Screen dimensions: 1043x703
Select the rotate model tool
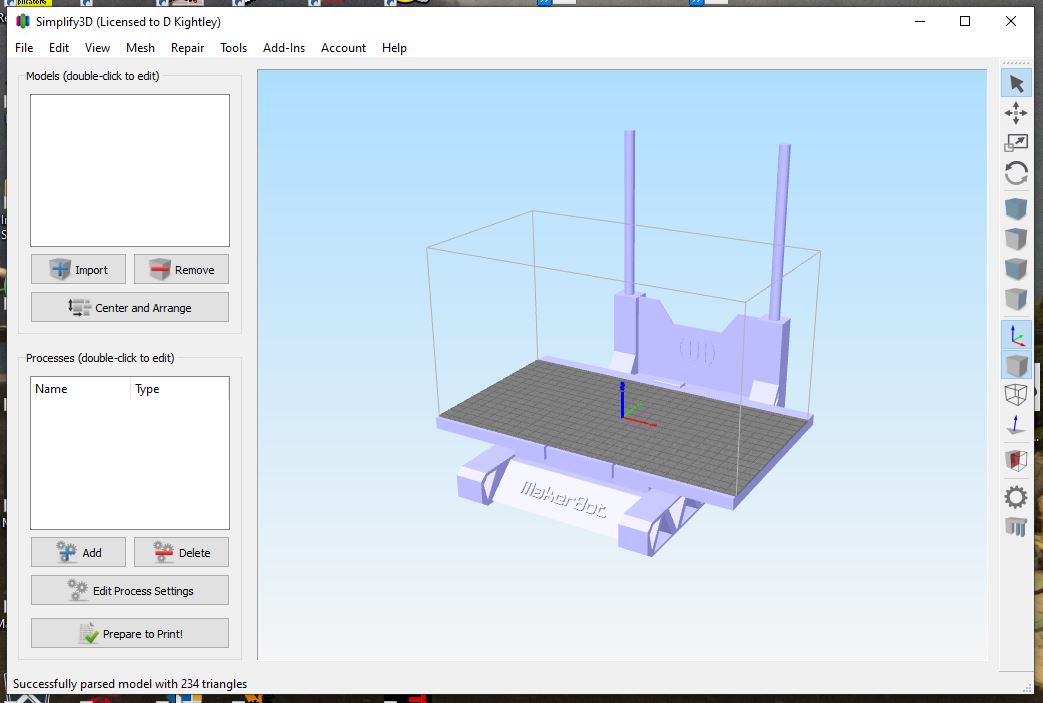tap(1016, 174)
